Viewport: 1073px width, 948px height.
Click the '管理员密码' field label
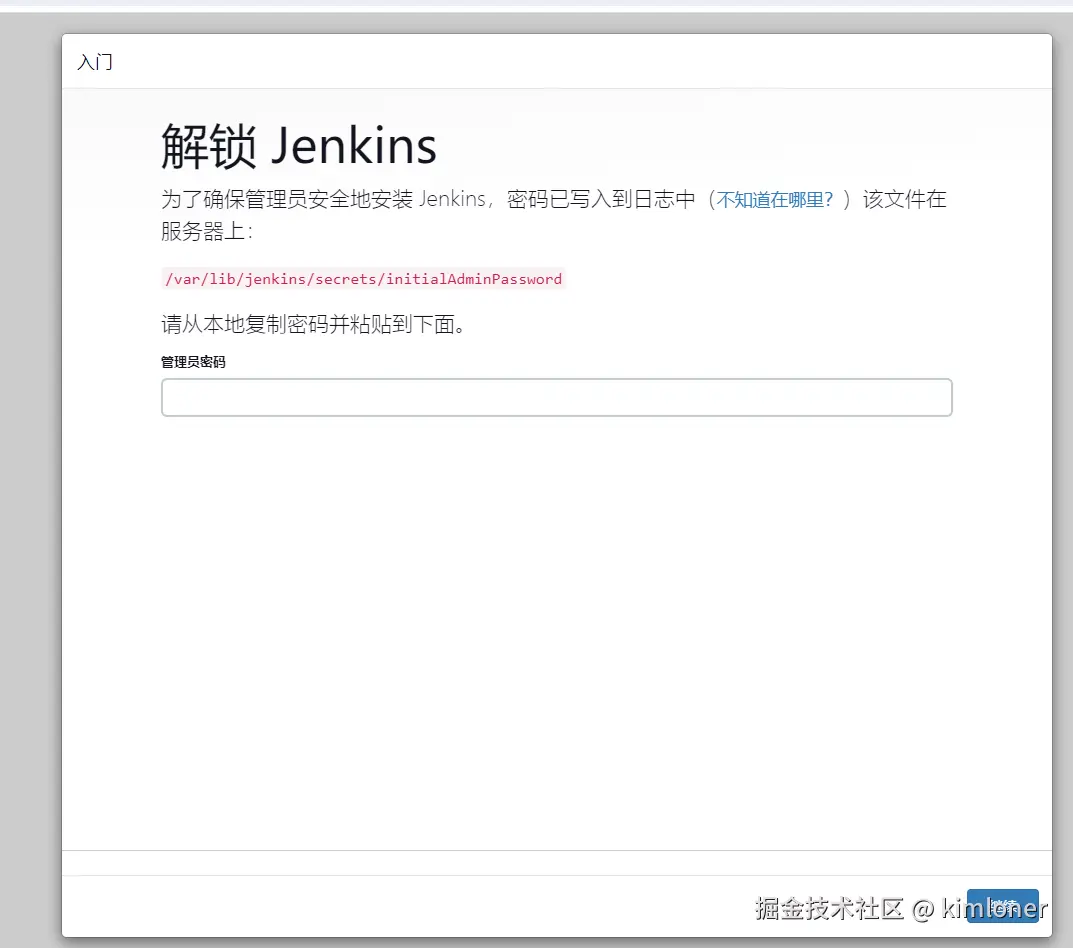click(x=193, y=362)
